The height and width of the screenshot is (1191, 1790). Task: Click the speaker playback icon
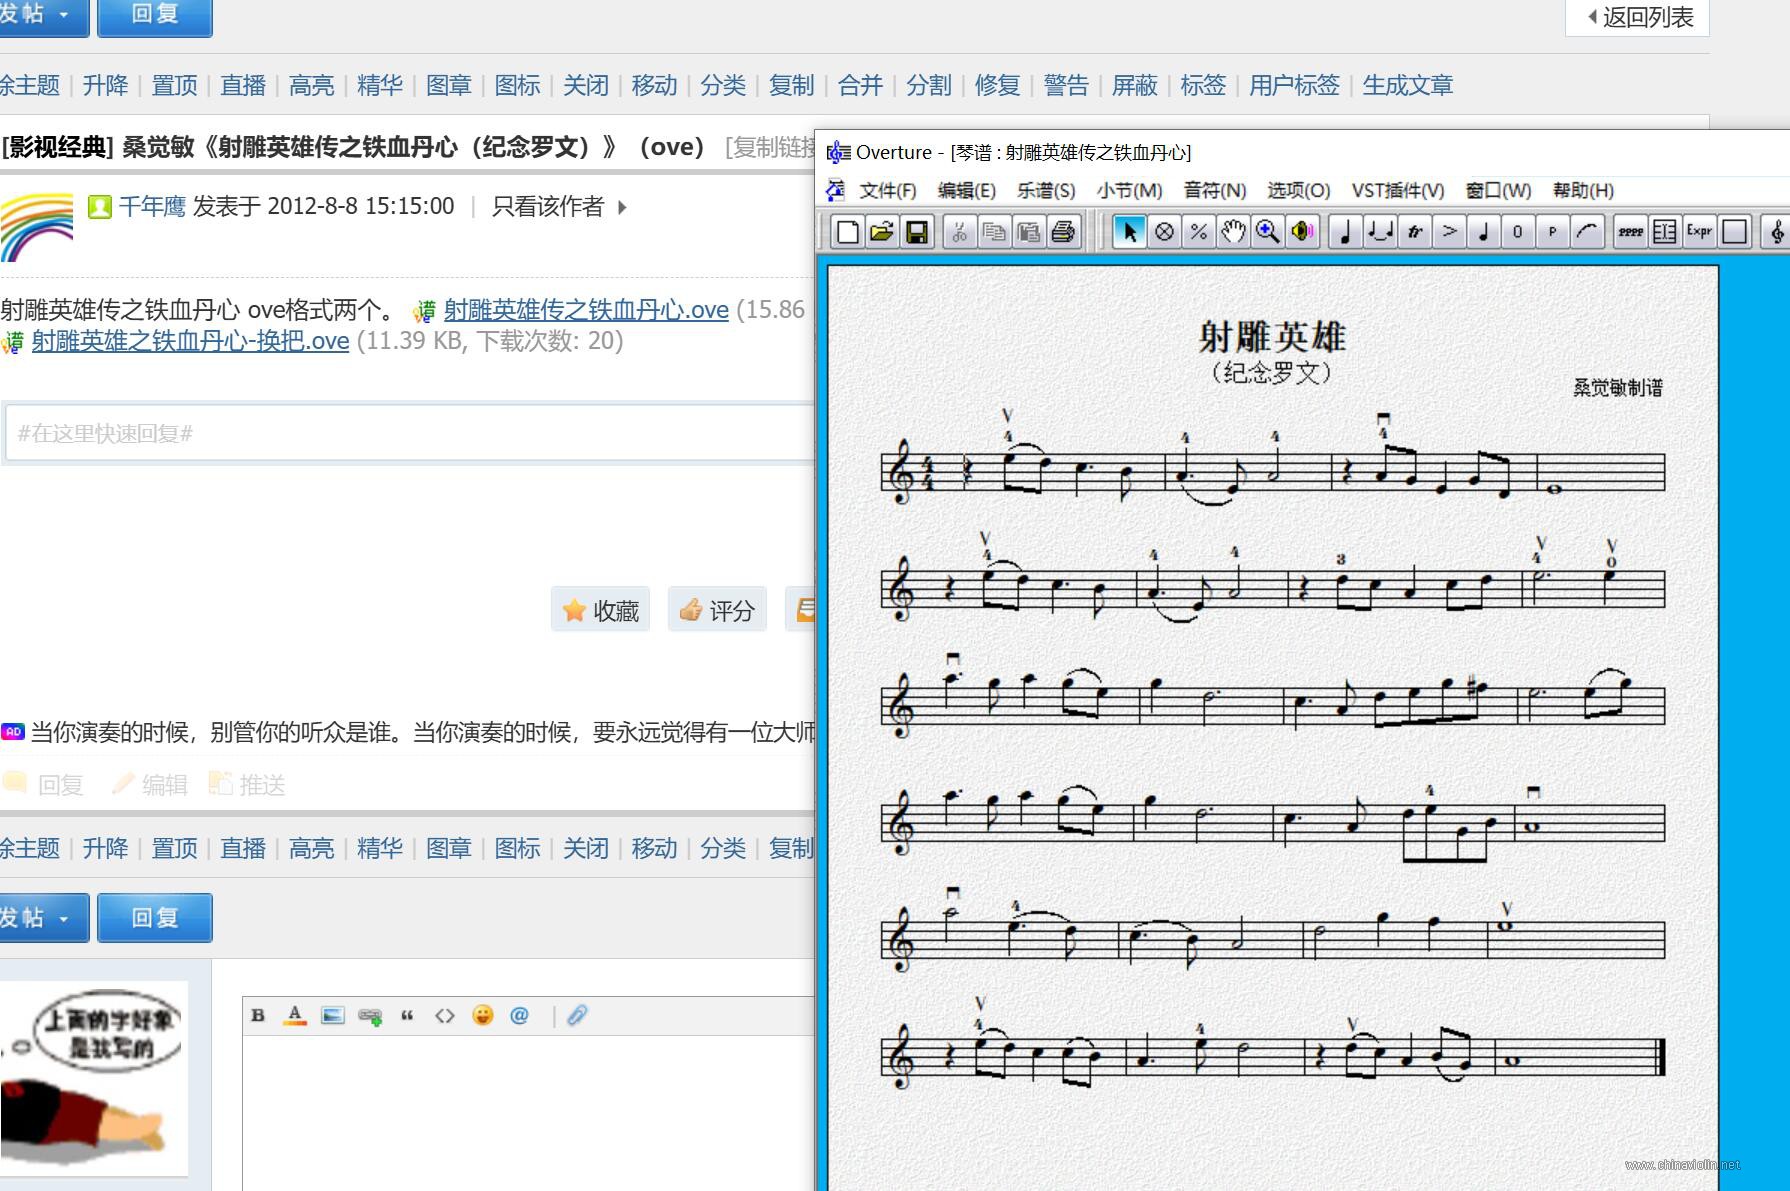tap(1302, 232)
